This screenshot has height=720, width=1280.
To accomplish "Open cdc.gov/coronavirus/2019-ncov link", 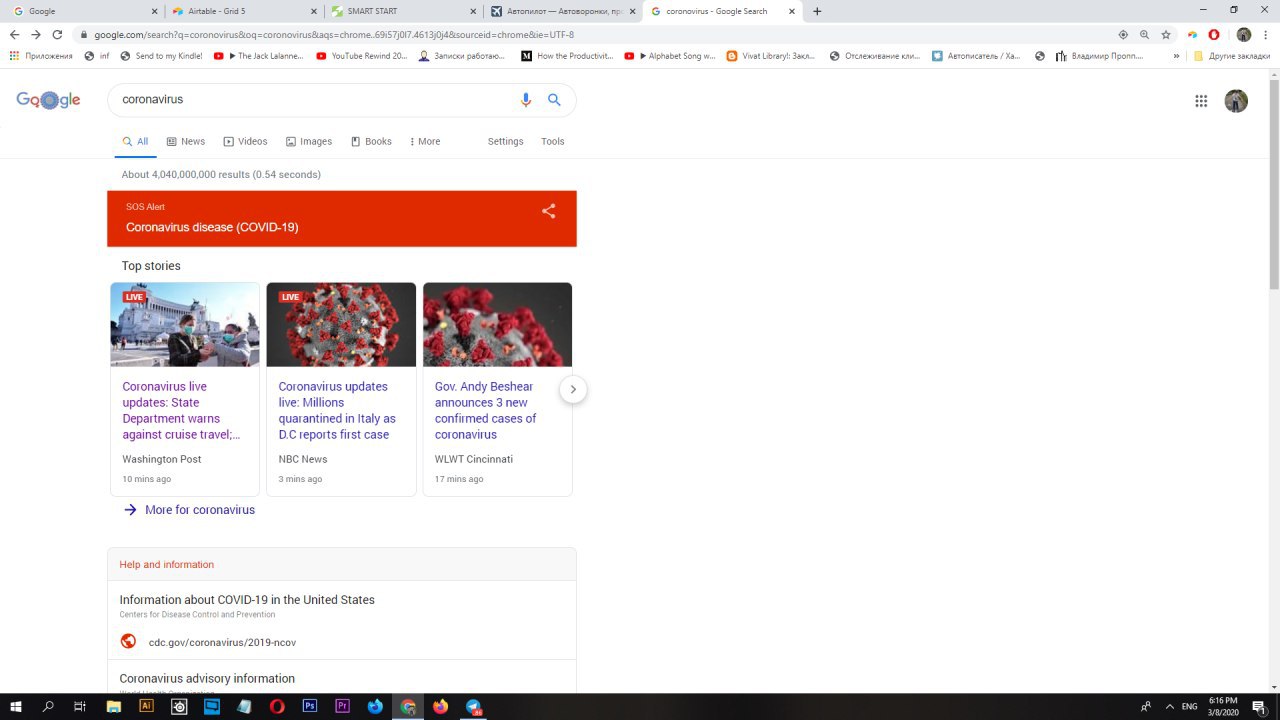I will click(222, 642).
